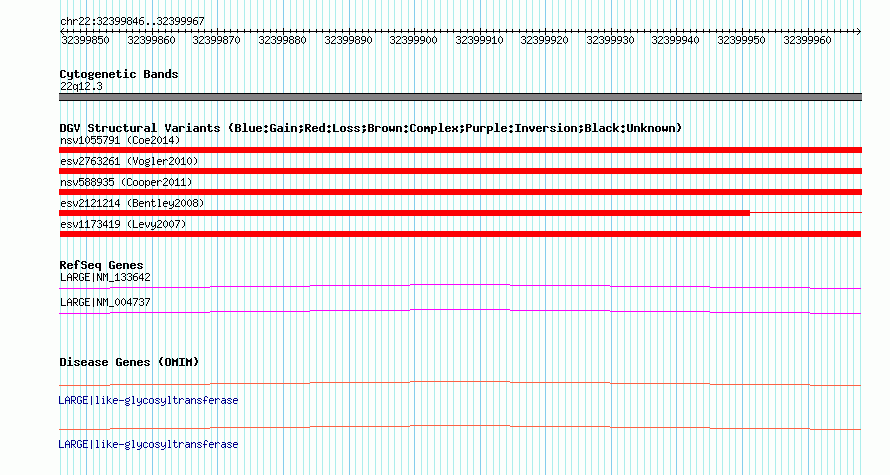Click ruler position 32399860
Viewport: 890px width, 475px height.
pyautogui.click(x=151, y=40)
